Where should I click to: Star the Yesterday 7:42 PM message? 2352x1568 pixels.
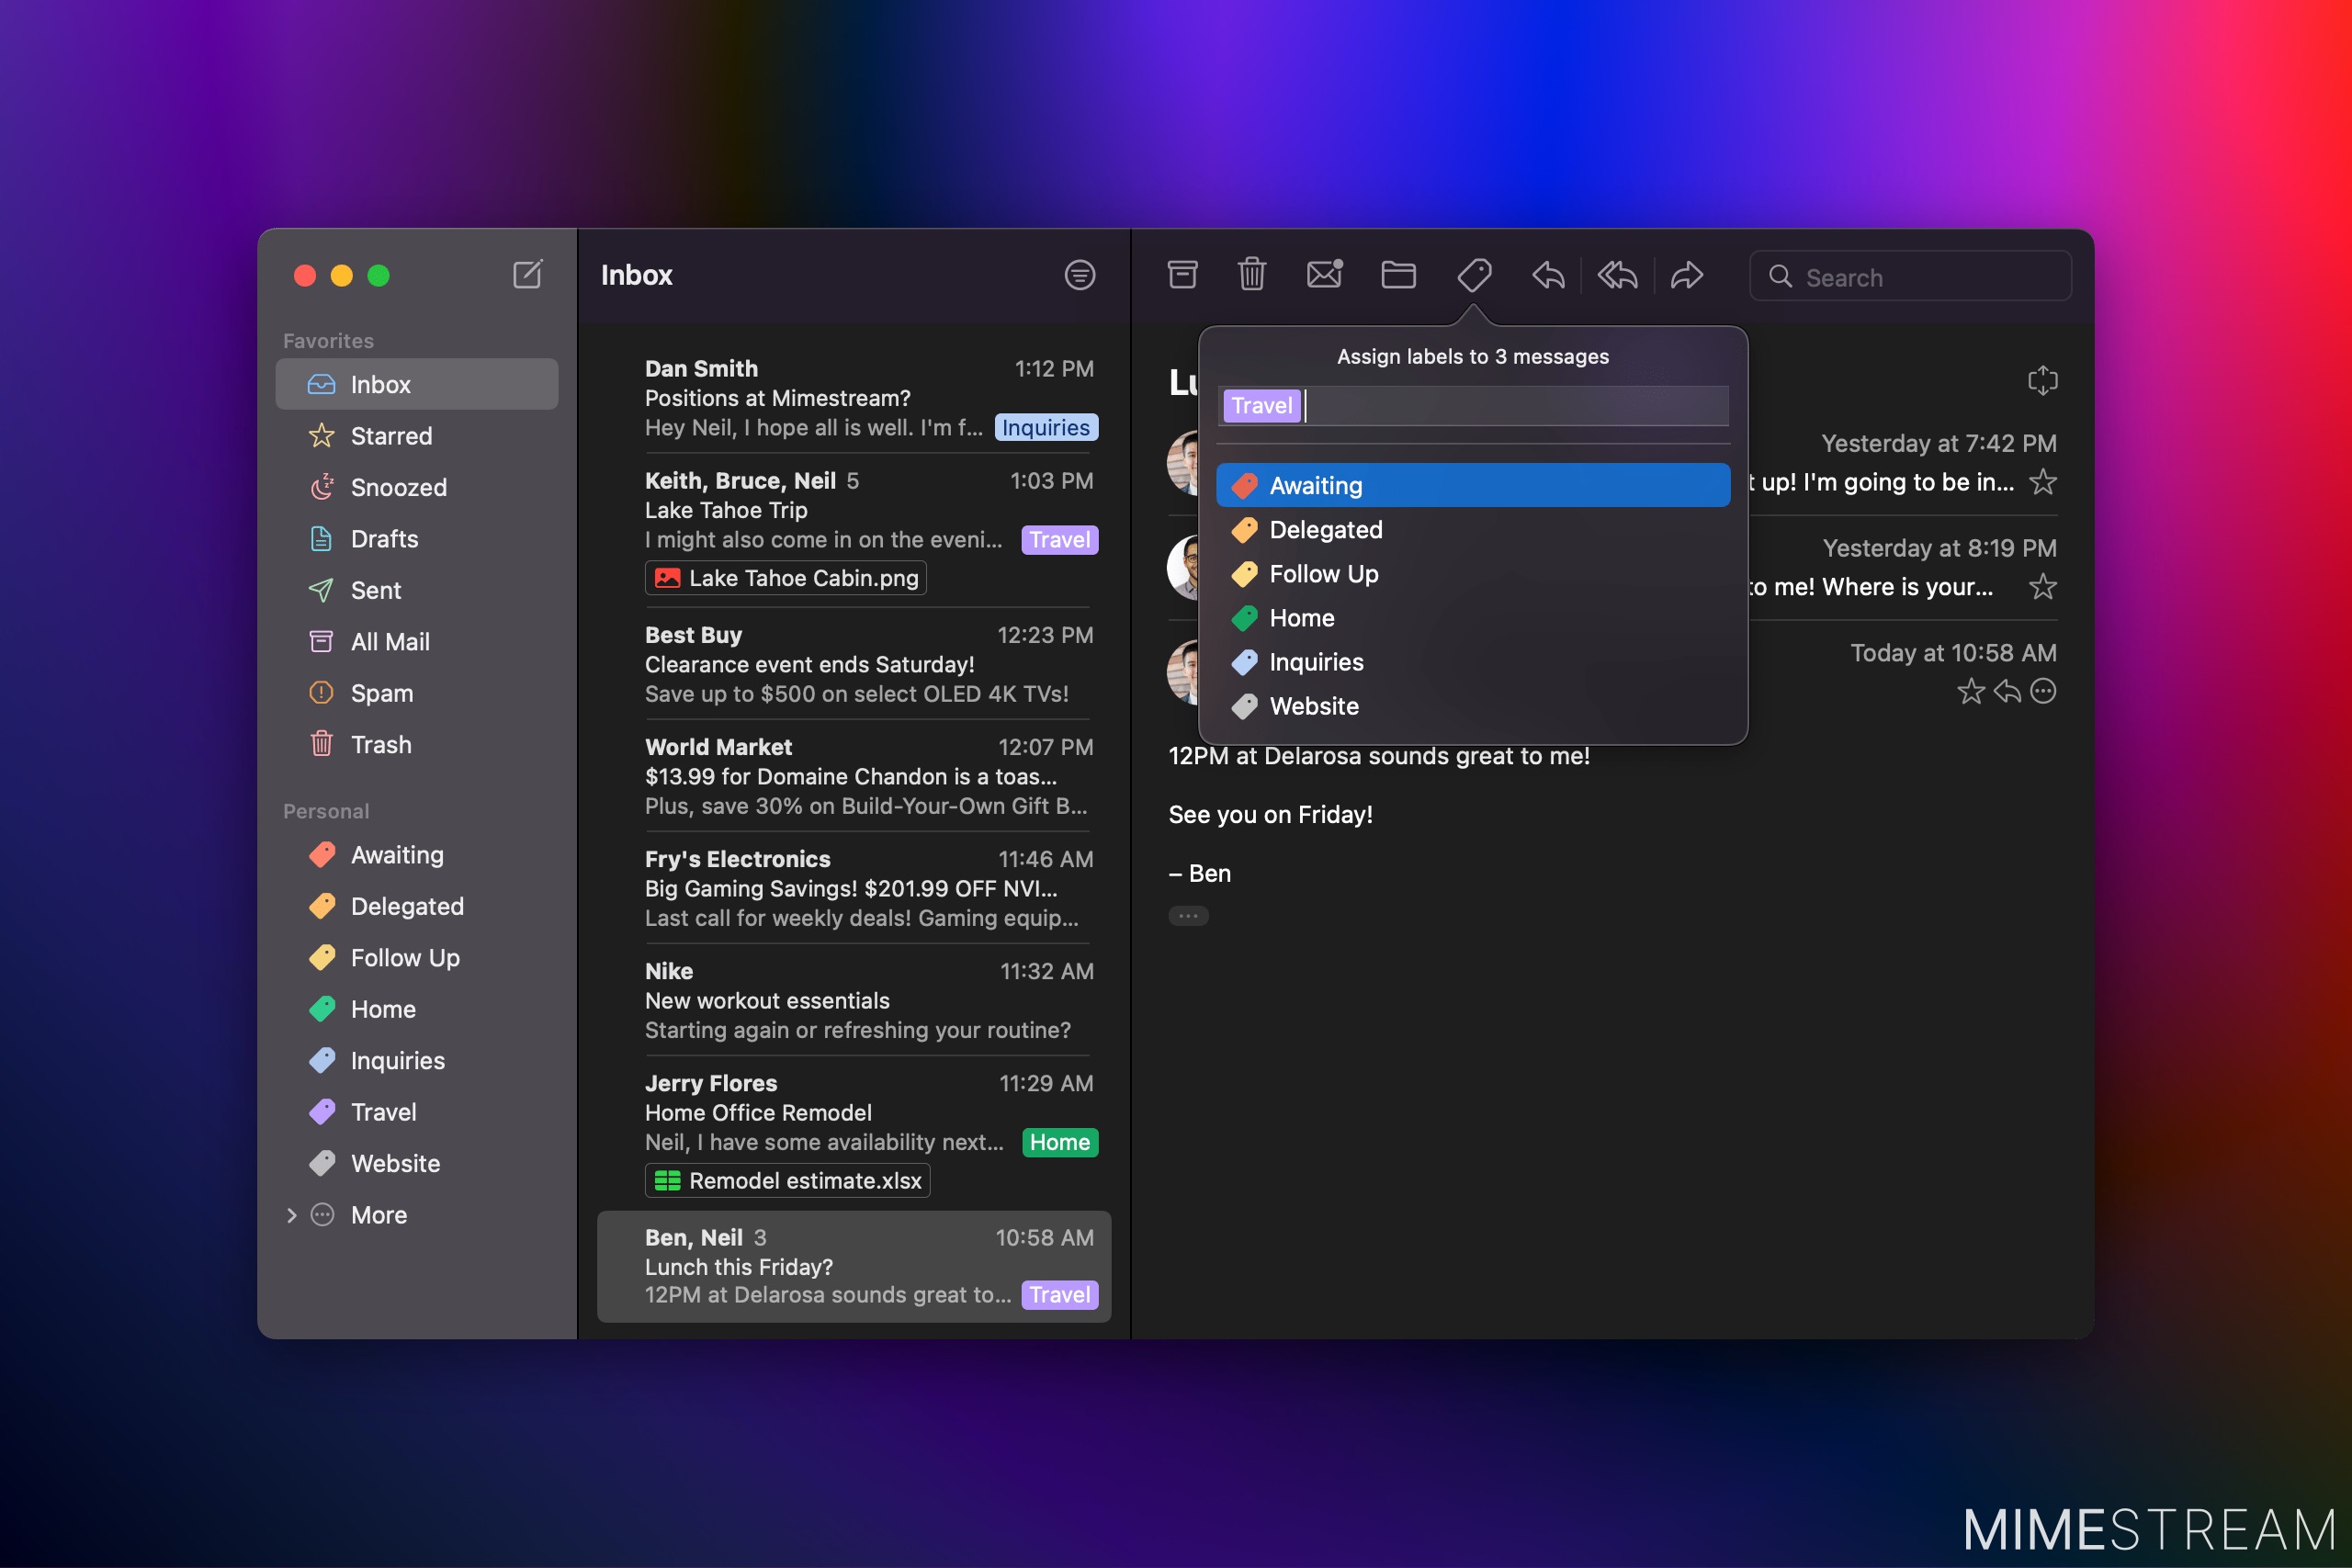point(2043,482)
